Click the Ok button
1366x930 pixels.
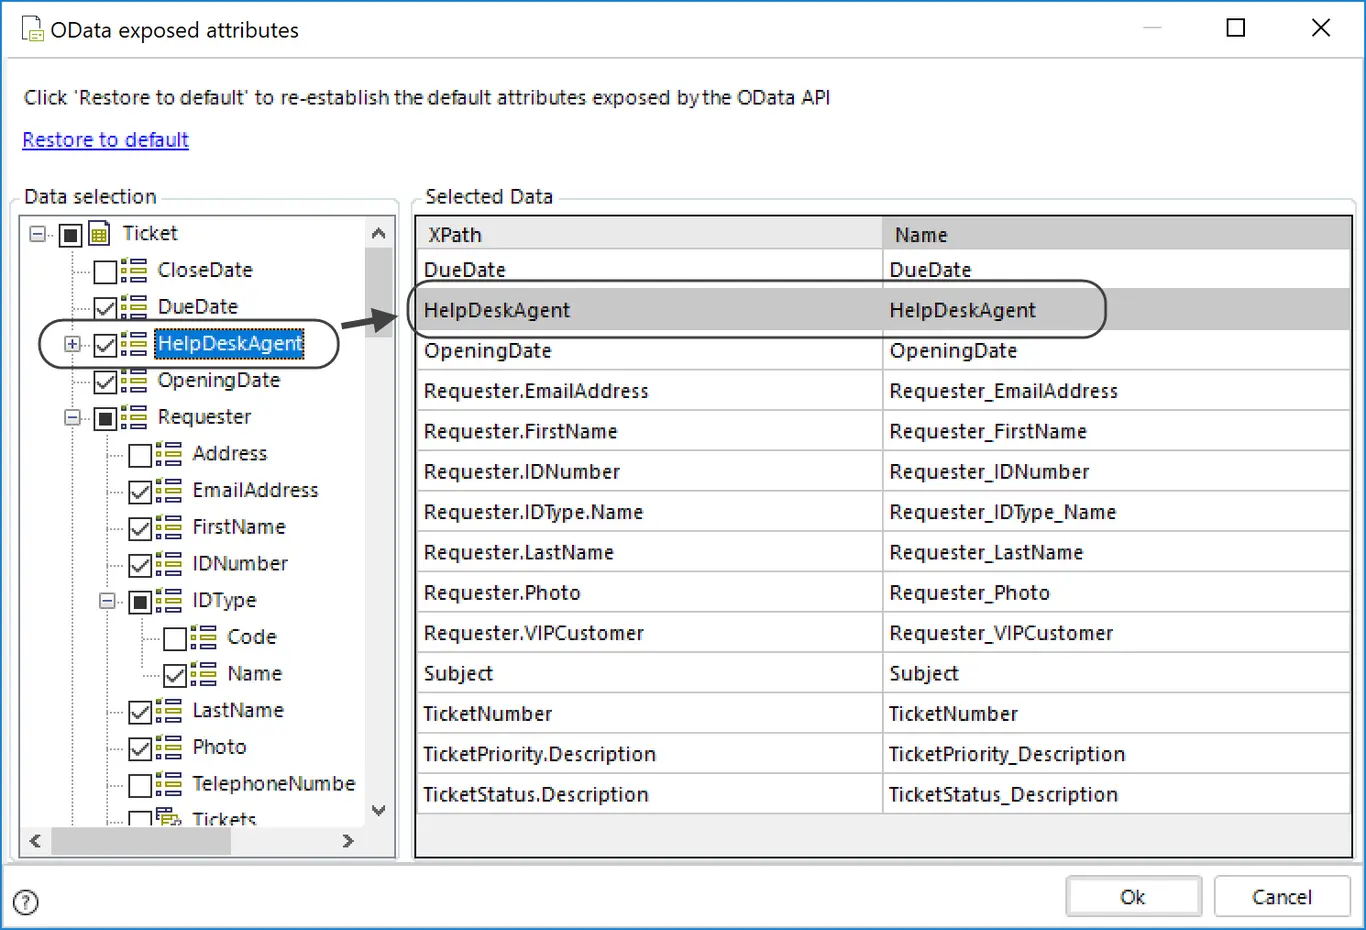[1133, 897]
